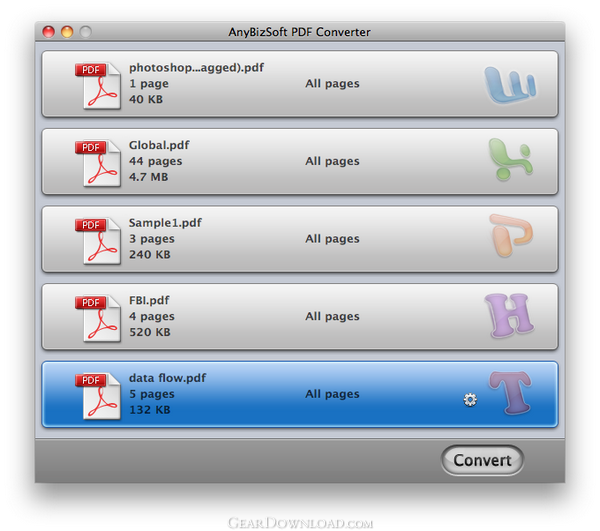The height and width of the screenshot is (531, 600).
Task: Select the file name Global.pdf
Action: pos(159,145)
